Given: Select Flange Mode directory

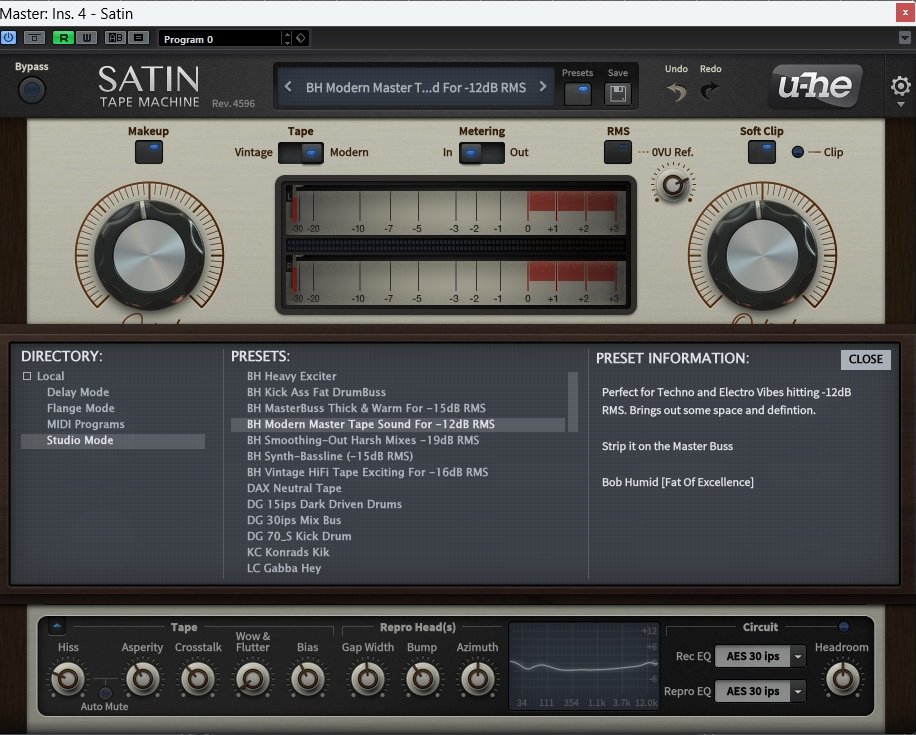Looking at the screenshot, I should pos(81,408).
